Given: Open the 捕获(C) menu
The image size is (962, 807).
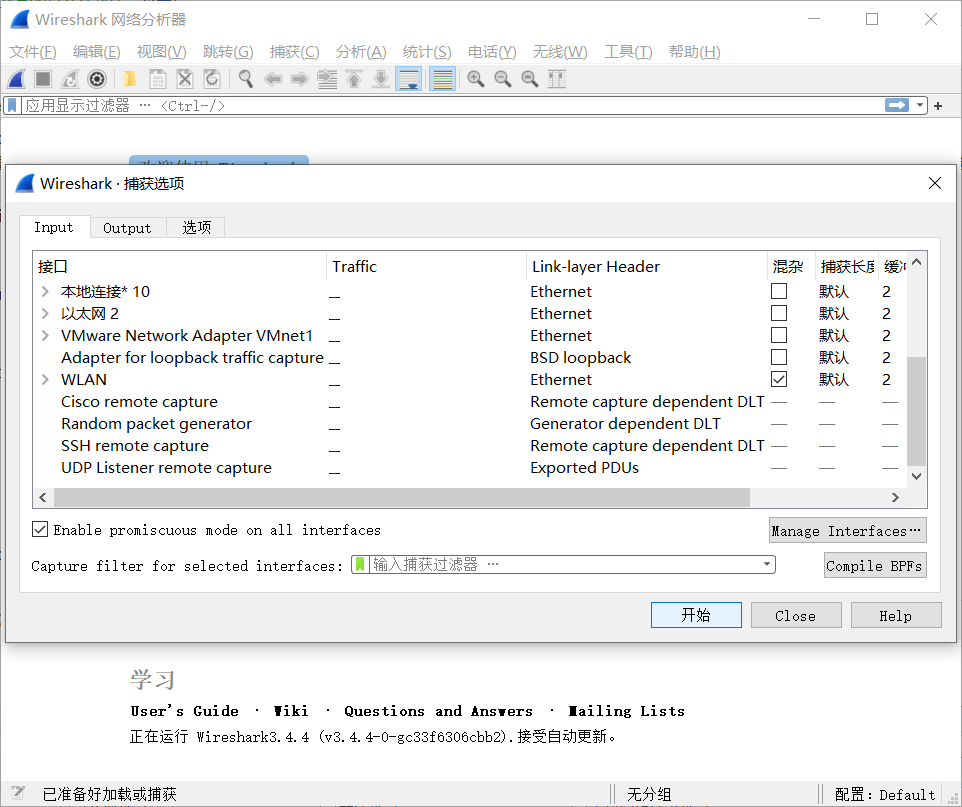Looking at the screenshot, I should coord(294,52).
